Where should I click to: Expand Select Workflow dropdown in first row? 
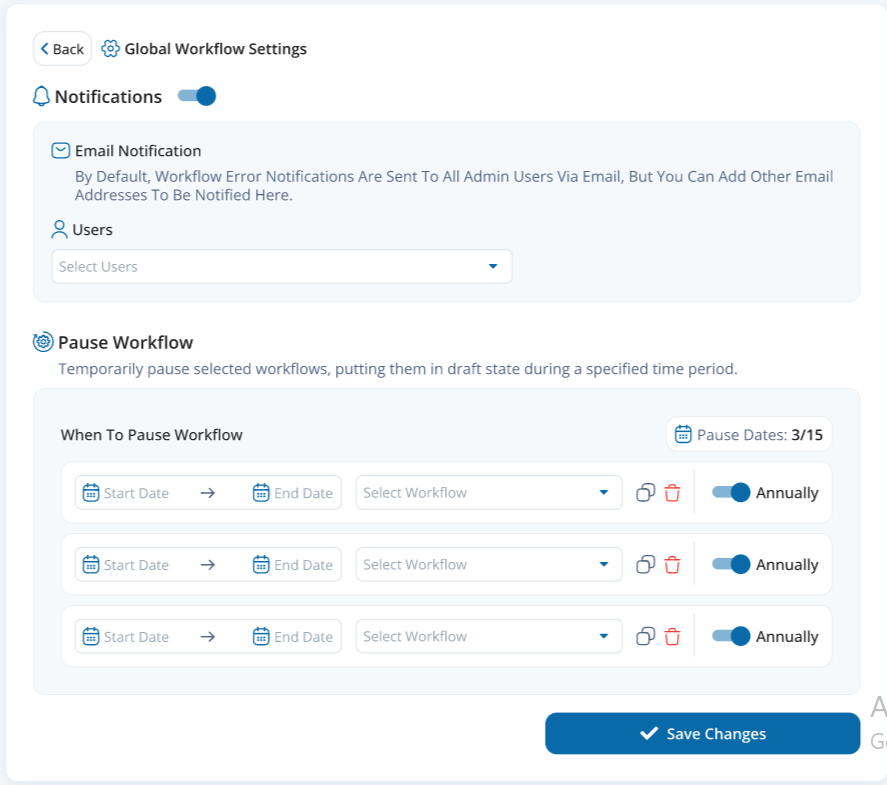coord(488,493)
